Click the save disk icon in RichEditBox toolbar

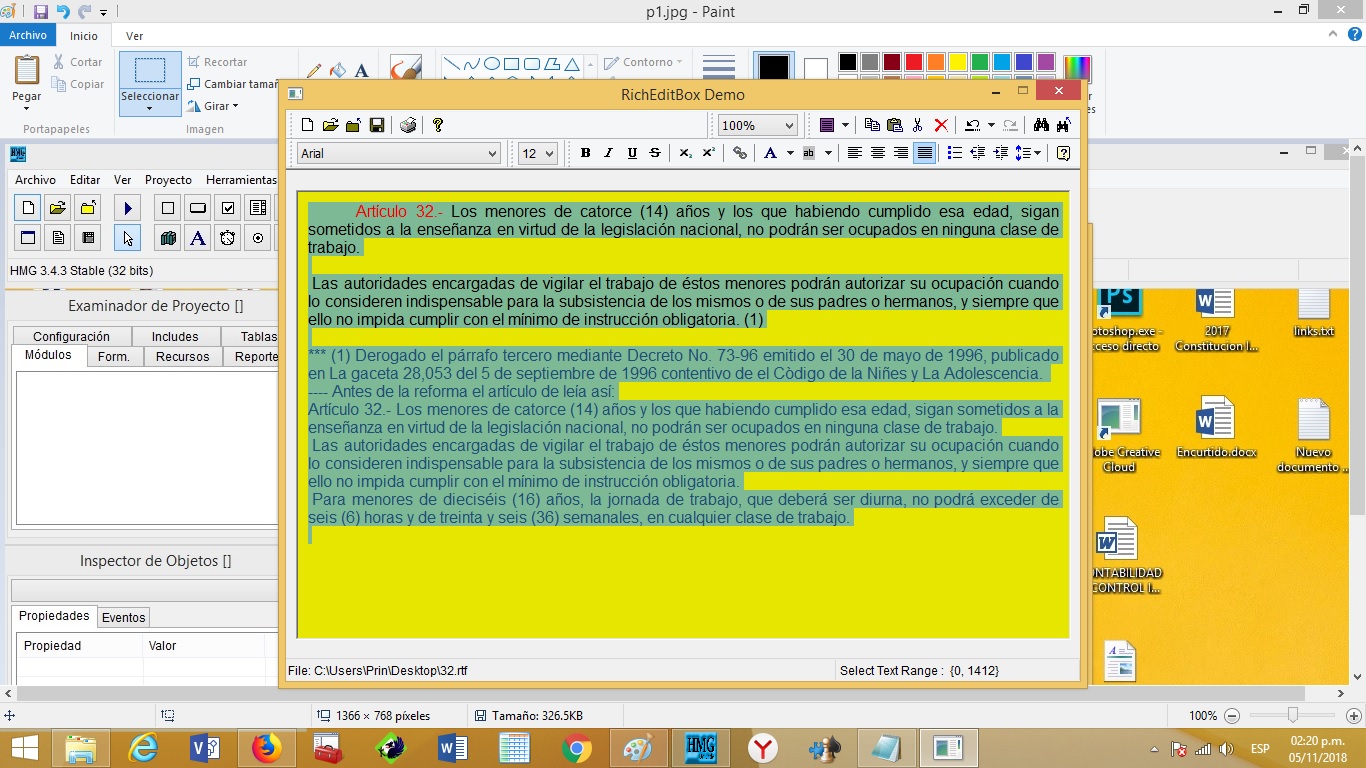[377, 125]
